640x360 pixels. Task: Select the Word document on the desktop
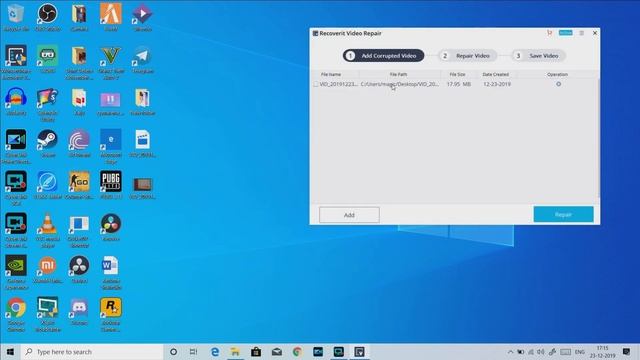point(111,273)
